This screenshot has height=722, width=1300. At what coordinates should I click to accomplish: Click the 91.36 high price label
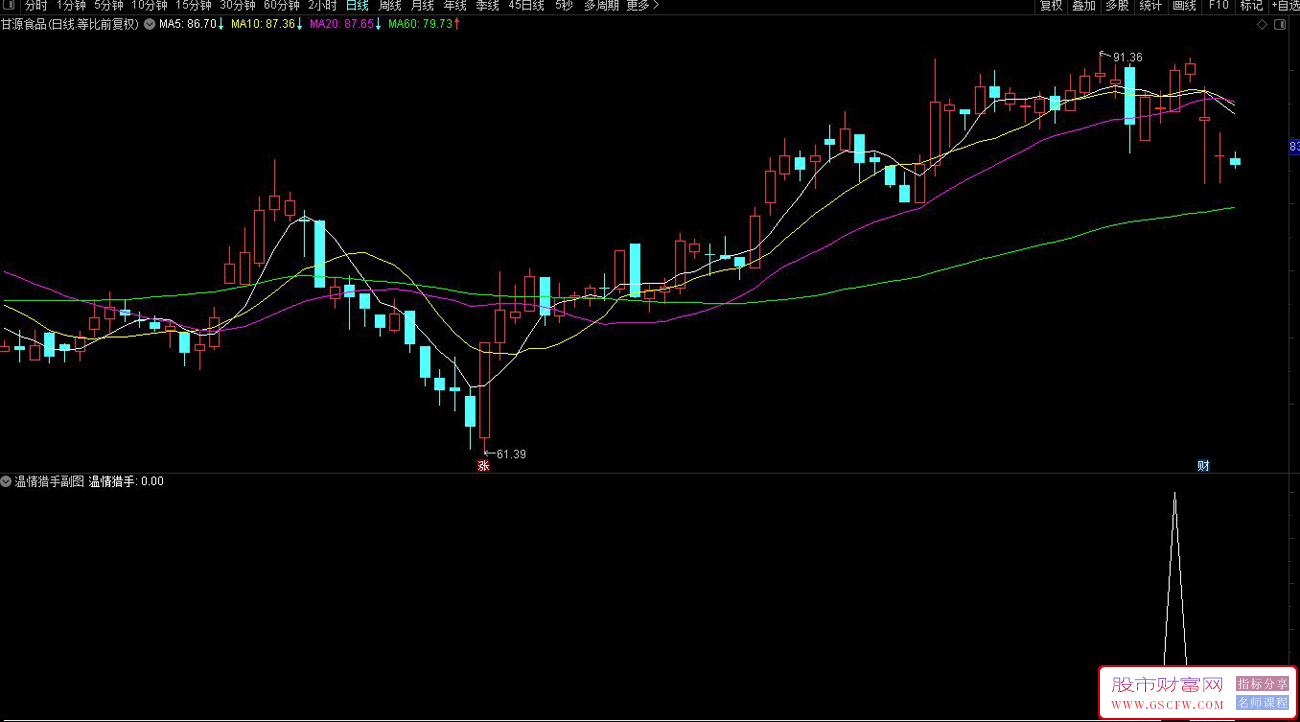tap(1127, 58)
